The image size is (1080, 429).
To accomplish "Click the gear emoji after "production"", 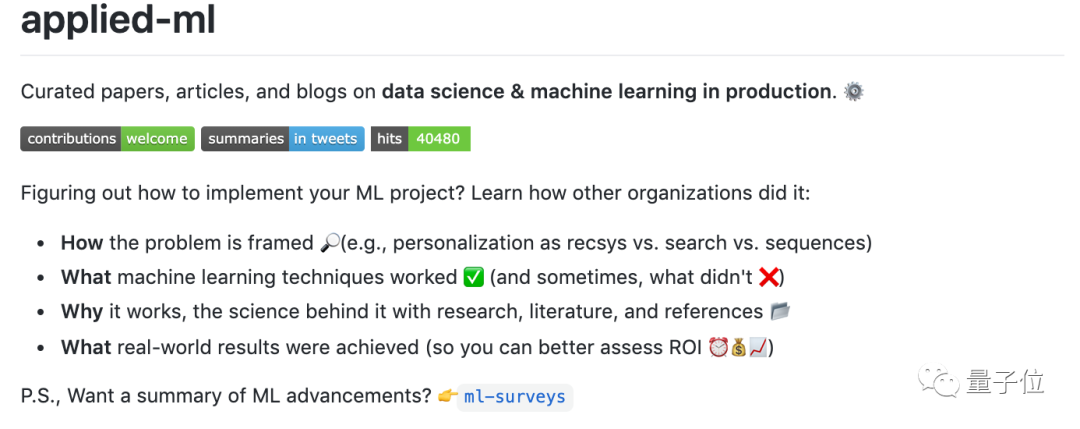I will tap(854, 92).
